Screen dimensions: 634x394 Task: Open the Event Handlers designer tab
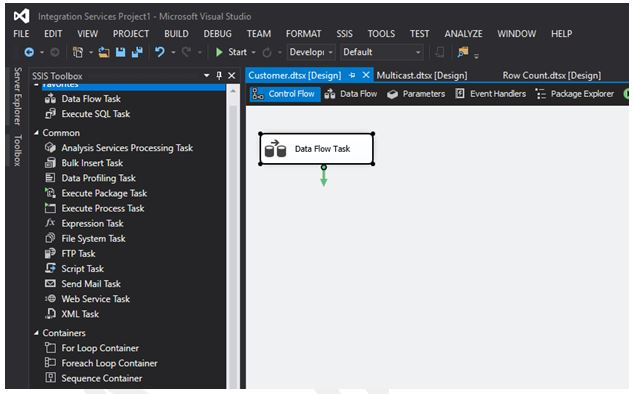[x=490, y=94]
